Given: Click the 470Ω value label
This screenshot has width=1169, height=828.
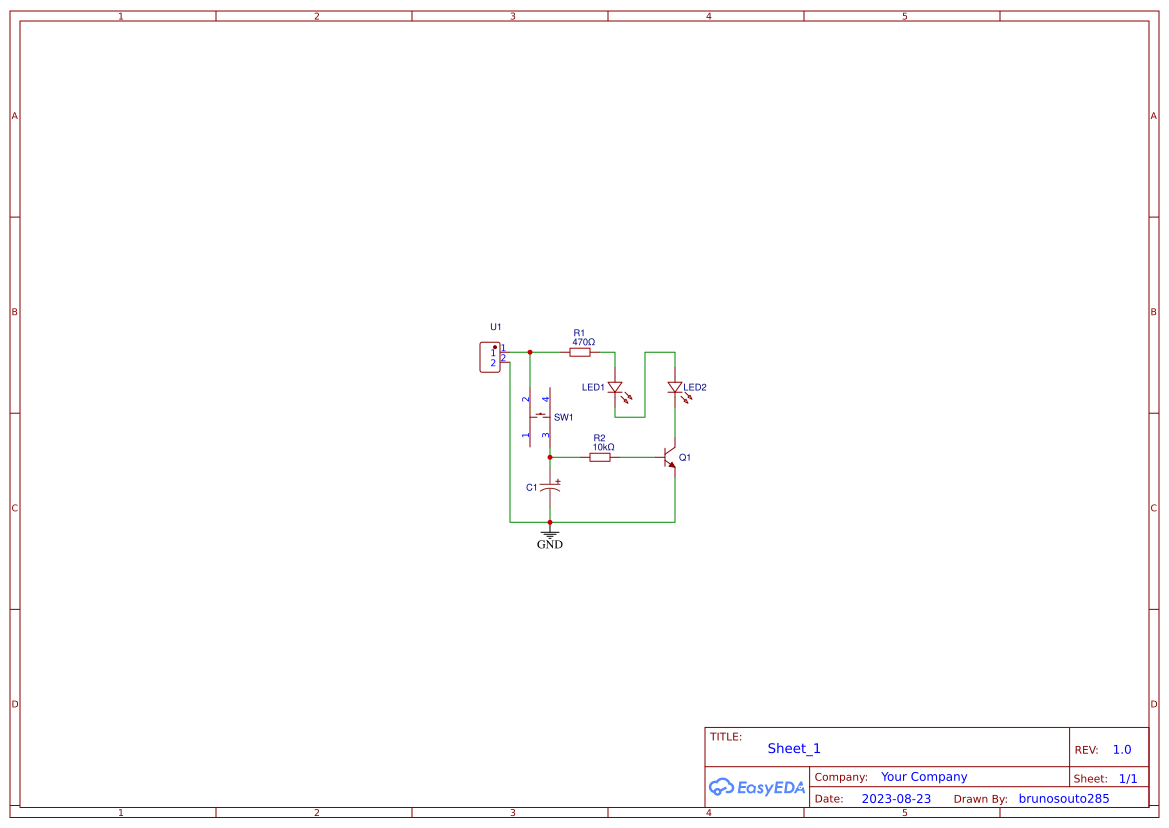Looking at the screenshot, I should click(583, 342).
